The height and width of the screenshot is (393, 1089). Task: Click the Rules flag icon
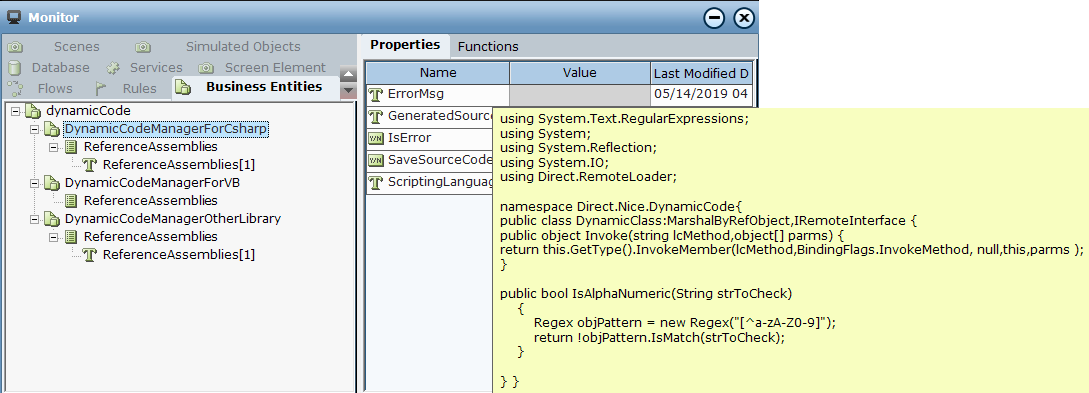coord(101,88)
